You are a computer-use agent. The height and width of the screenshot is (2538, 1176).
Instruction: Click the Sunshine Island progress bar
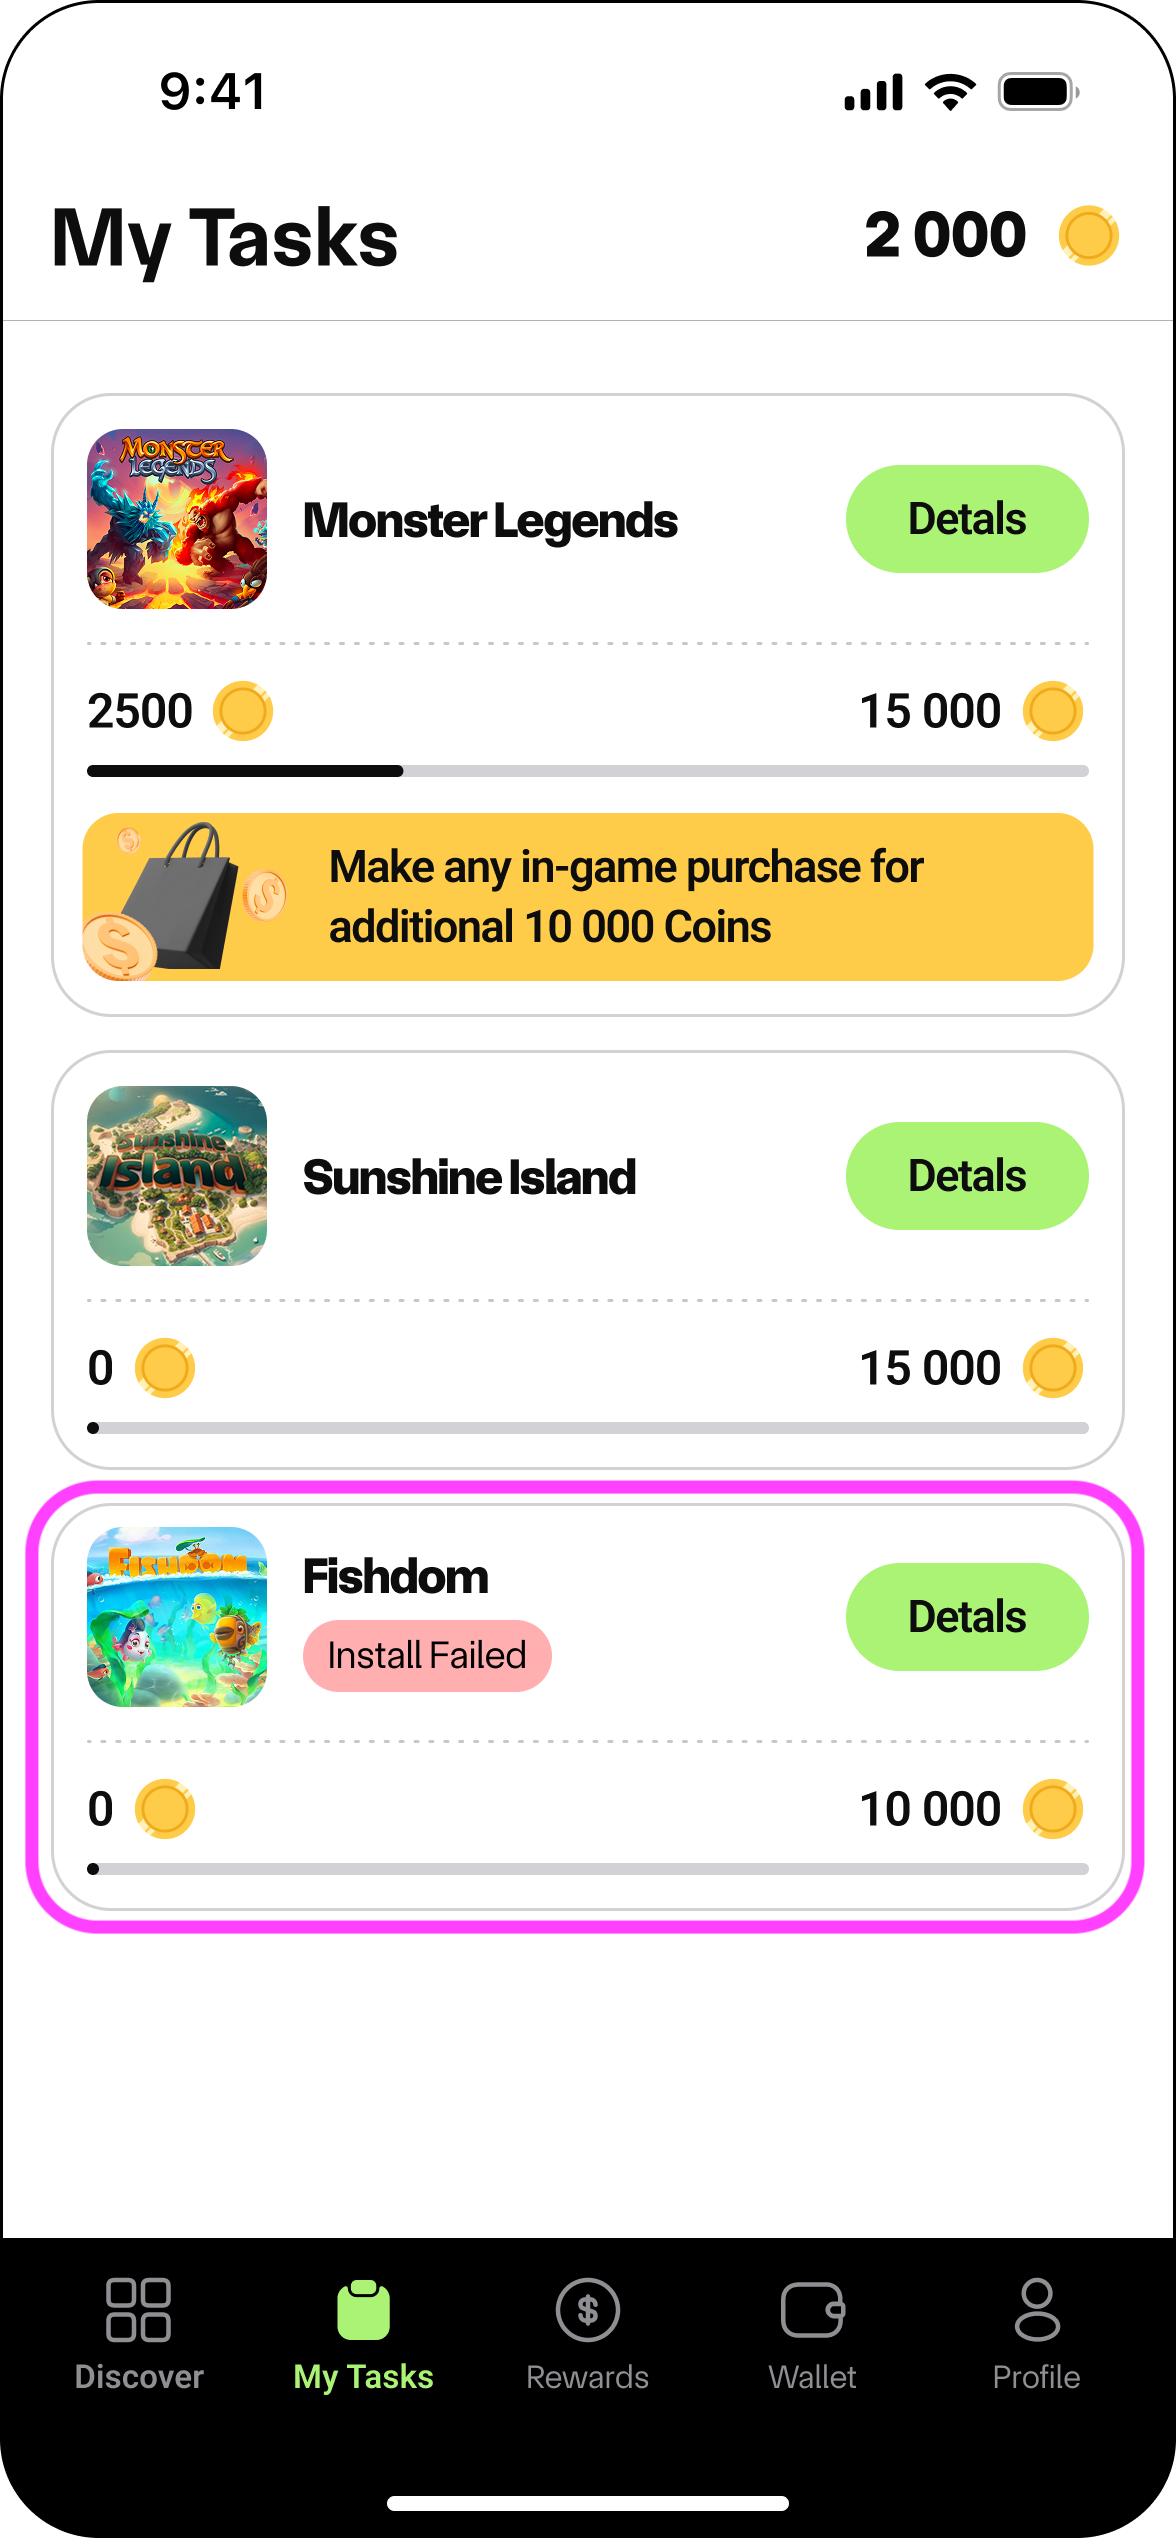[x=588, y=1428]
